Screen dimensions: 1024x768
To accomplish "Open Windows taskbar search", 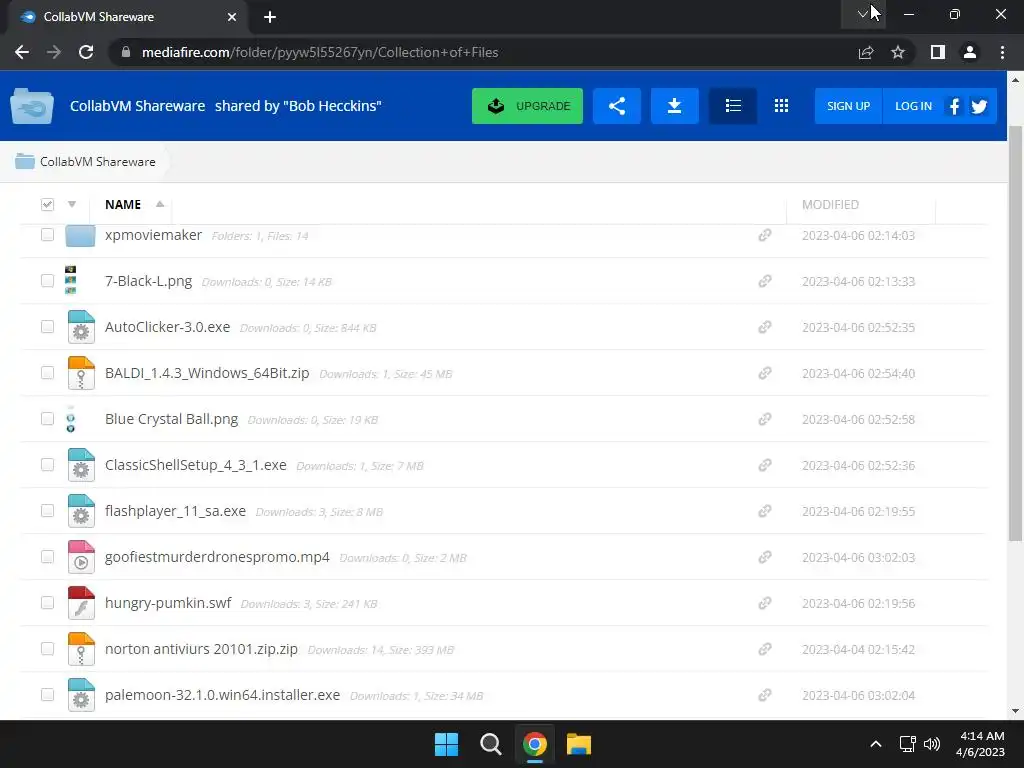I will (490, 744).
